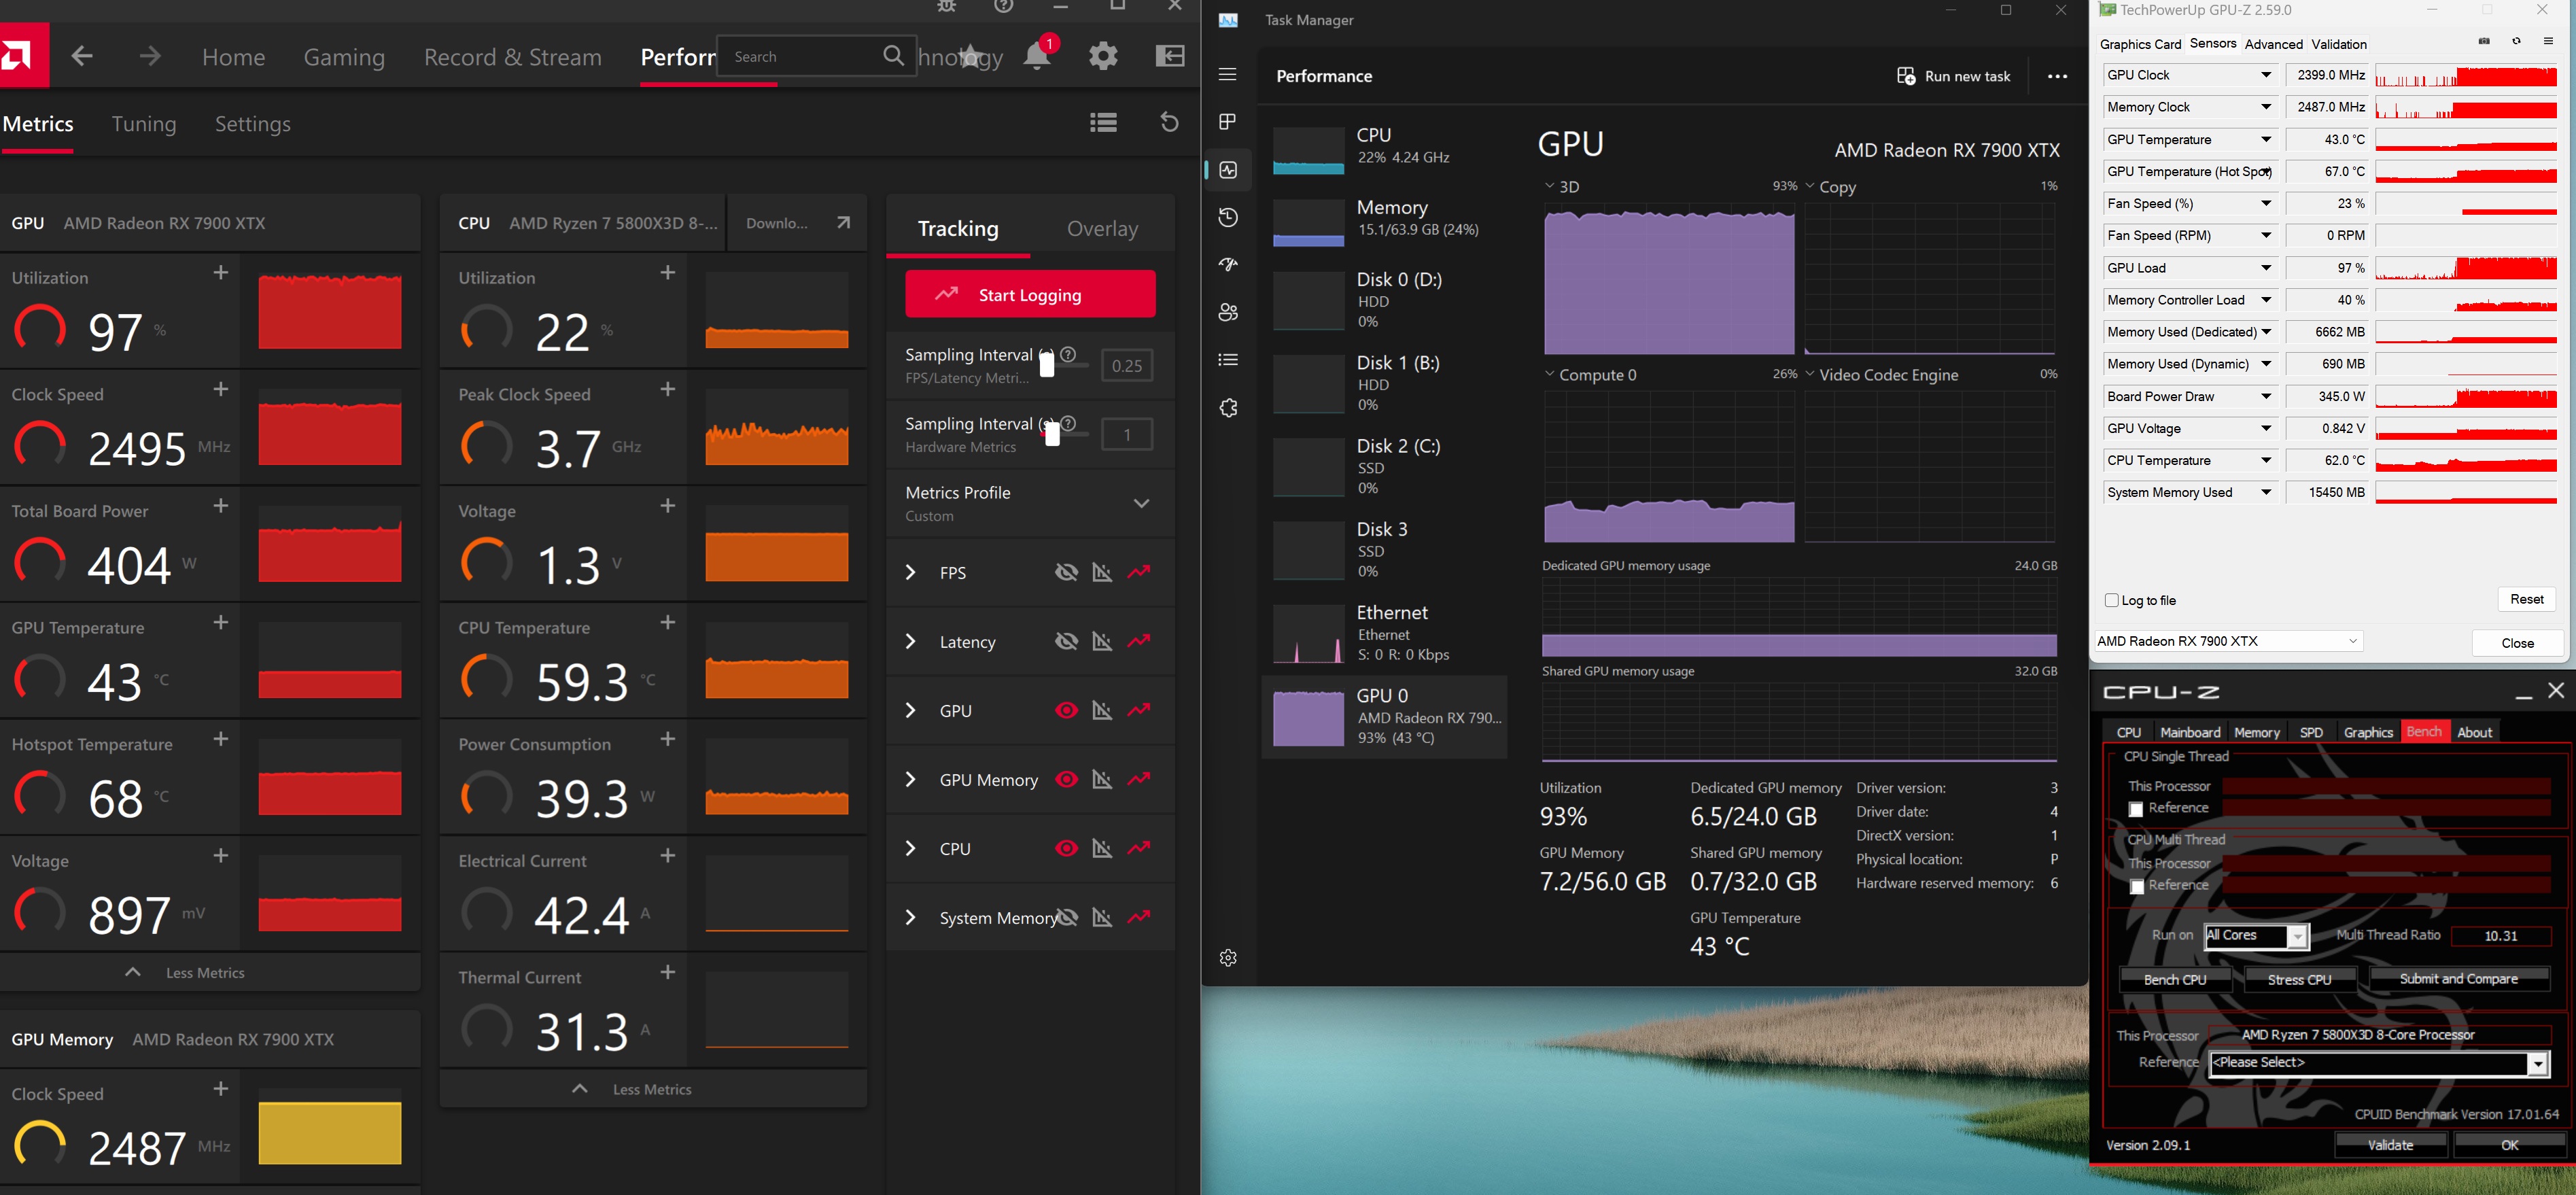Switch to AMD Gaming tab

click(344, 57)
